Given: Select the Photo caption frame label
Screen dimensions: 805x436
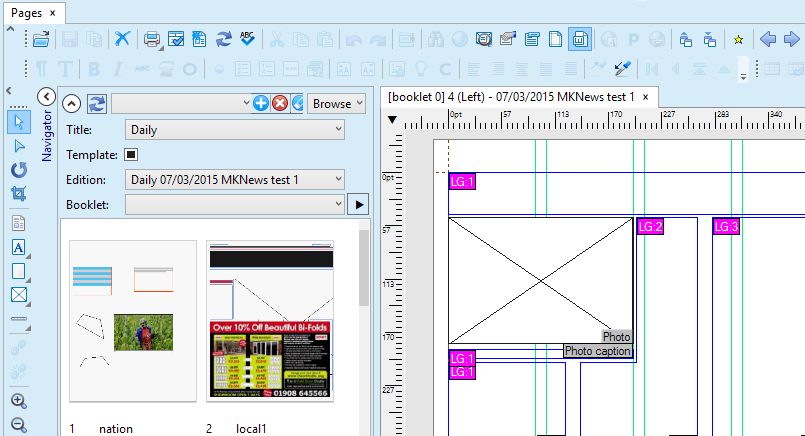Looking at the screenshot, I should pyautogui.click(x=598, y=351).
